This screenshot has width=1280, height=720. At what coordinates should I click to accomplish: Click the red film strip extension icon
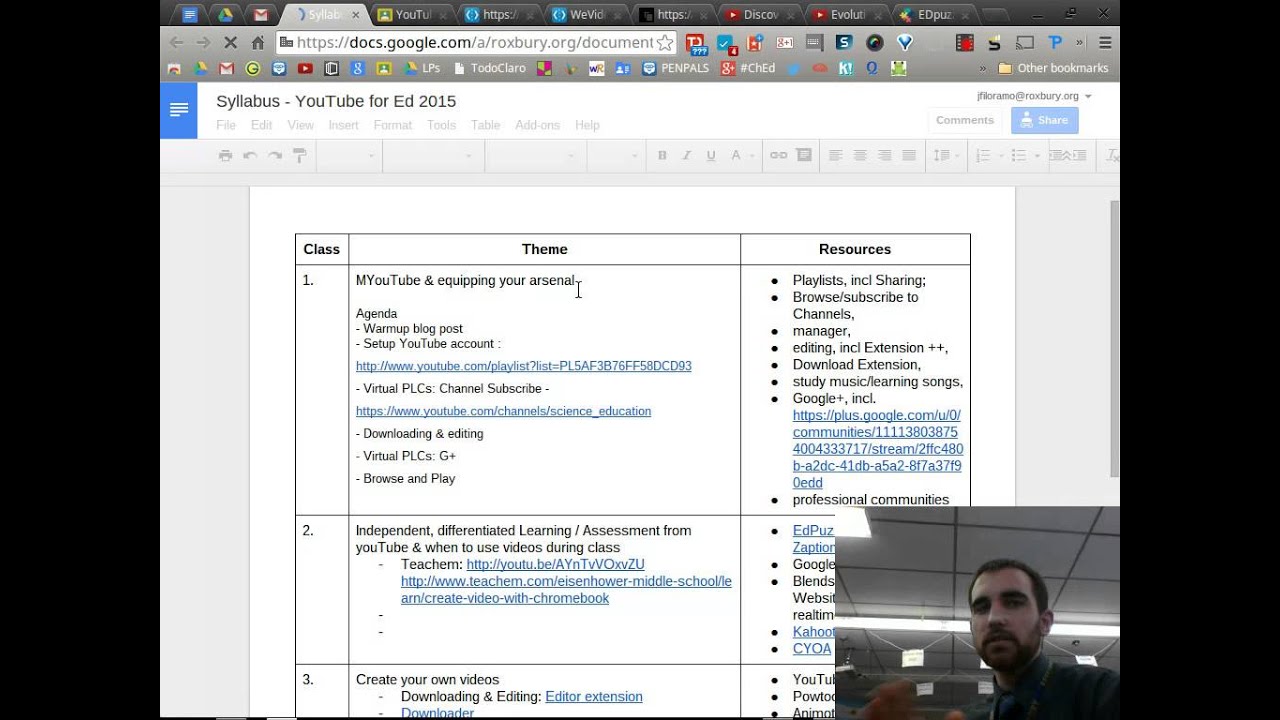point(965,43)
